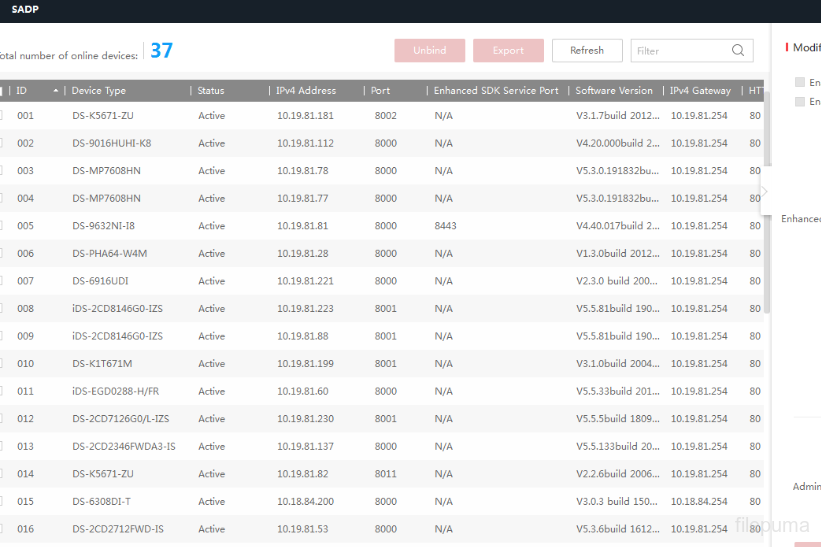
Task: Click the ID column sort arrow
Action: [55, 91]
